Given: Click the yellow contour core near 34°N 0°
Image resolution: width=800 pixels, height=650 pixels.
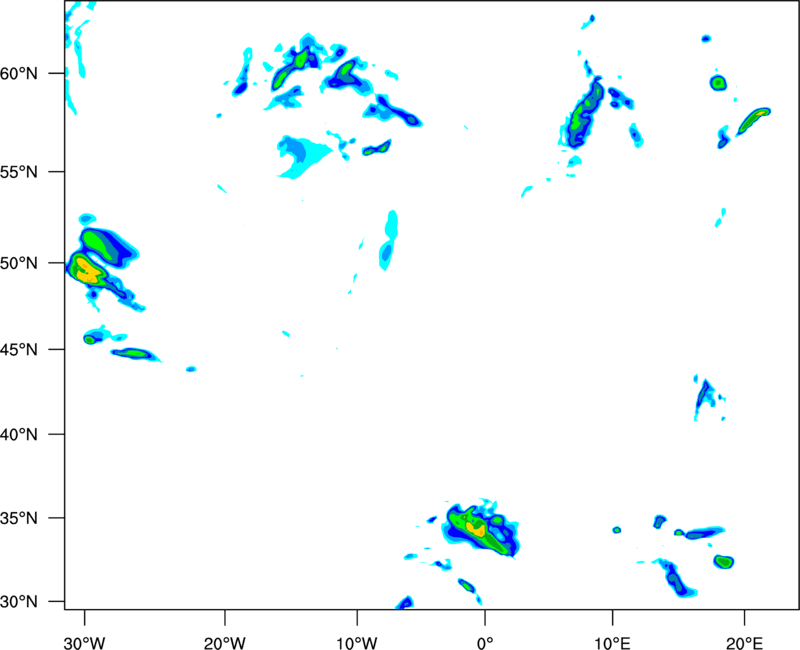Looking at the screenshot, I should pyautogui.click(x=476, y=529).
